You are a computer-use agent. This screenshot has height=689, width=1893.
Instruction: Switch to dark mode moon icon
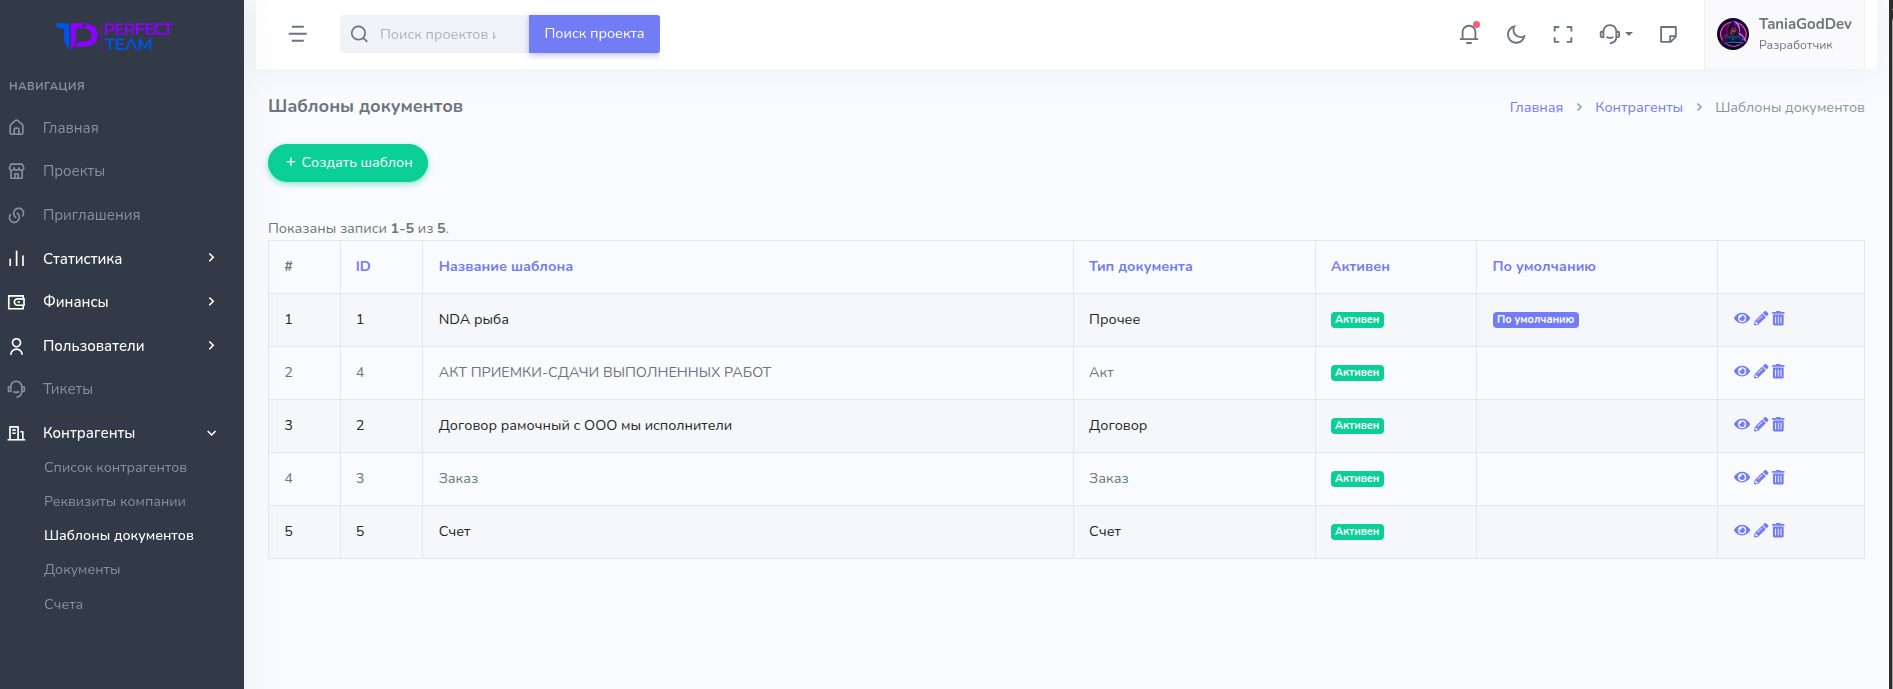1516,34
